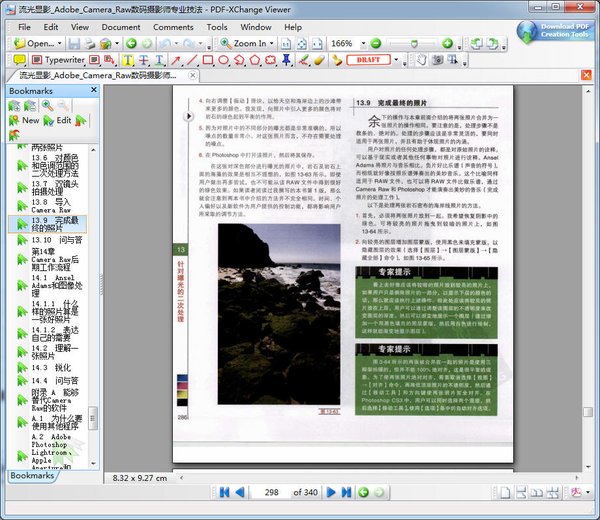Click the Typewriter tool button
The height and width of the screenshot is (520, 600).
[x=59, y=60]
